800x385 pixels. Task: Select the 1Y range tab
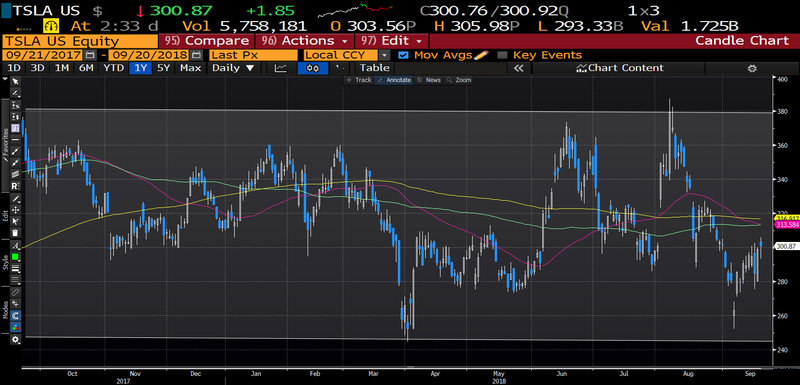coord(140,68)
